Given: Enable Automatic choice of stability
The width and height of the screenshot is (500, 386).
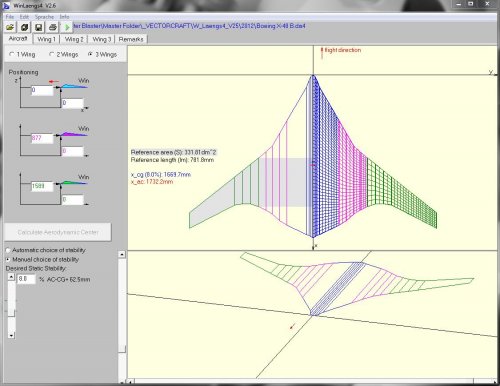Looking at the screenshot, I should tap(8, 250).
